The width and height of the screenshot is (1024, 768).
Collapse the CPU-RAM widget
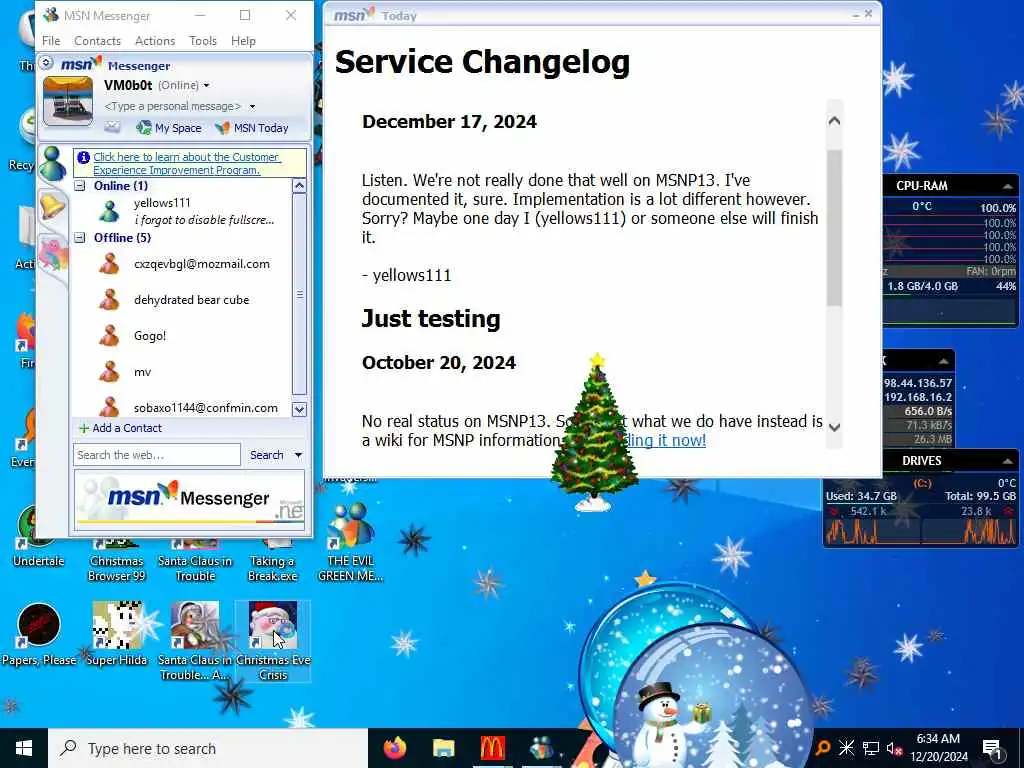pos(1008,186)
